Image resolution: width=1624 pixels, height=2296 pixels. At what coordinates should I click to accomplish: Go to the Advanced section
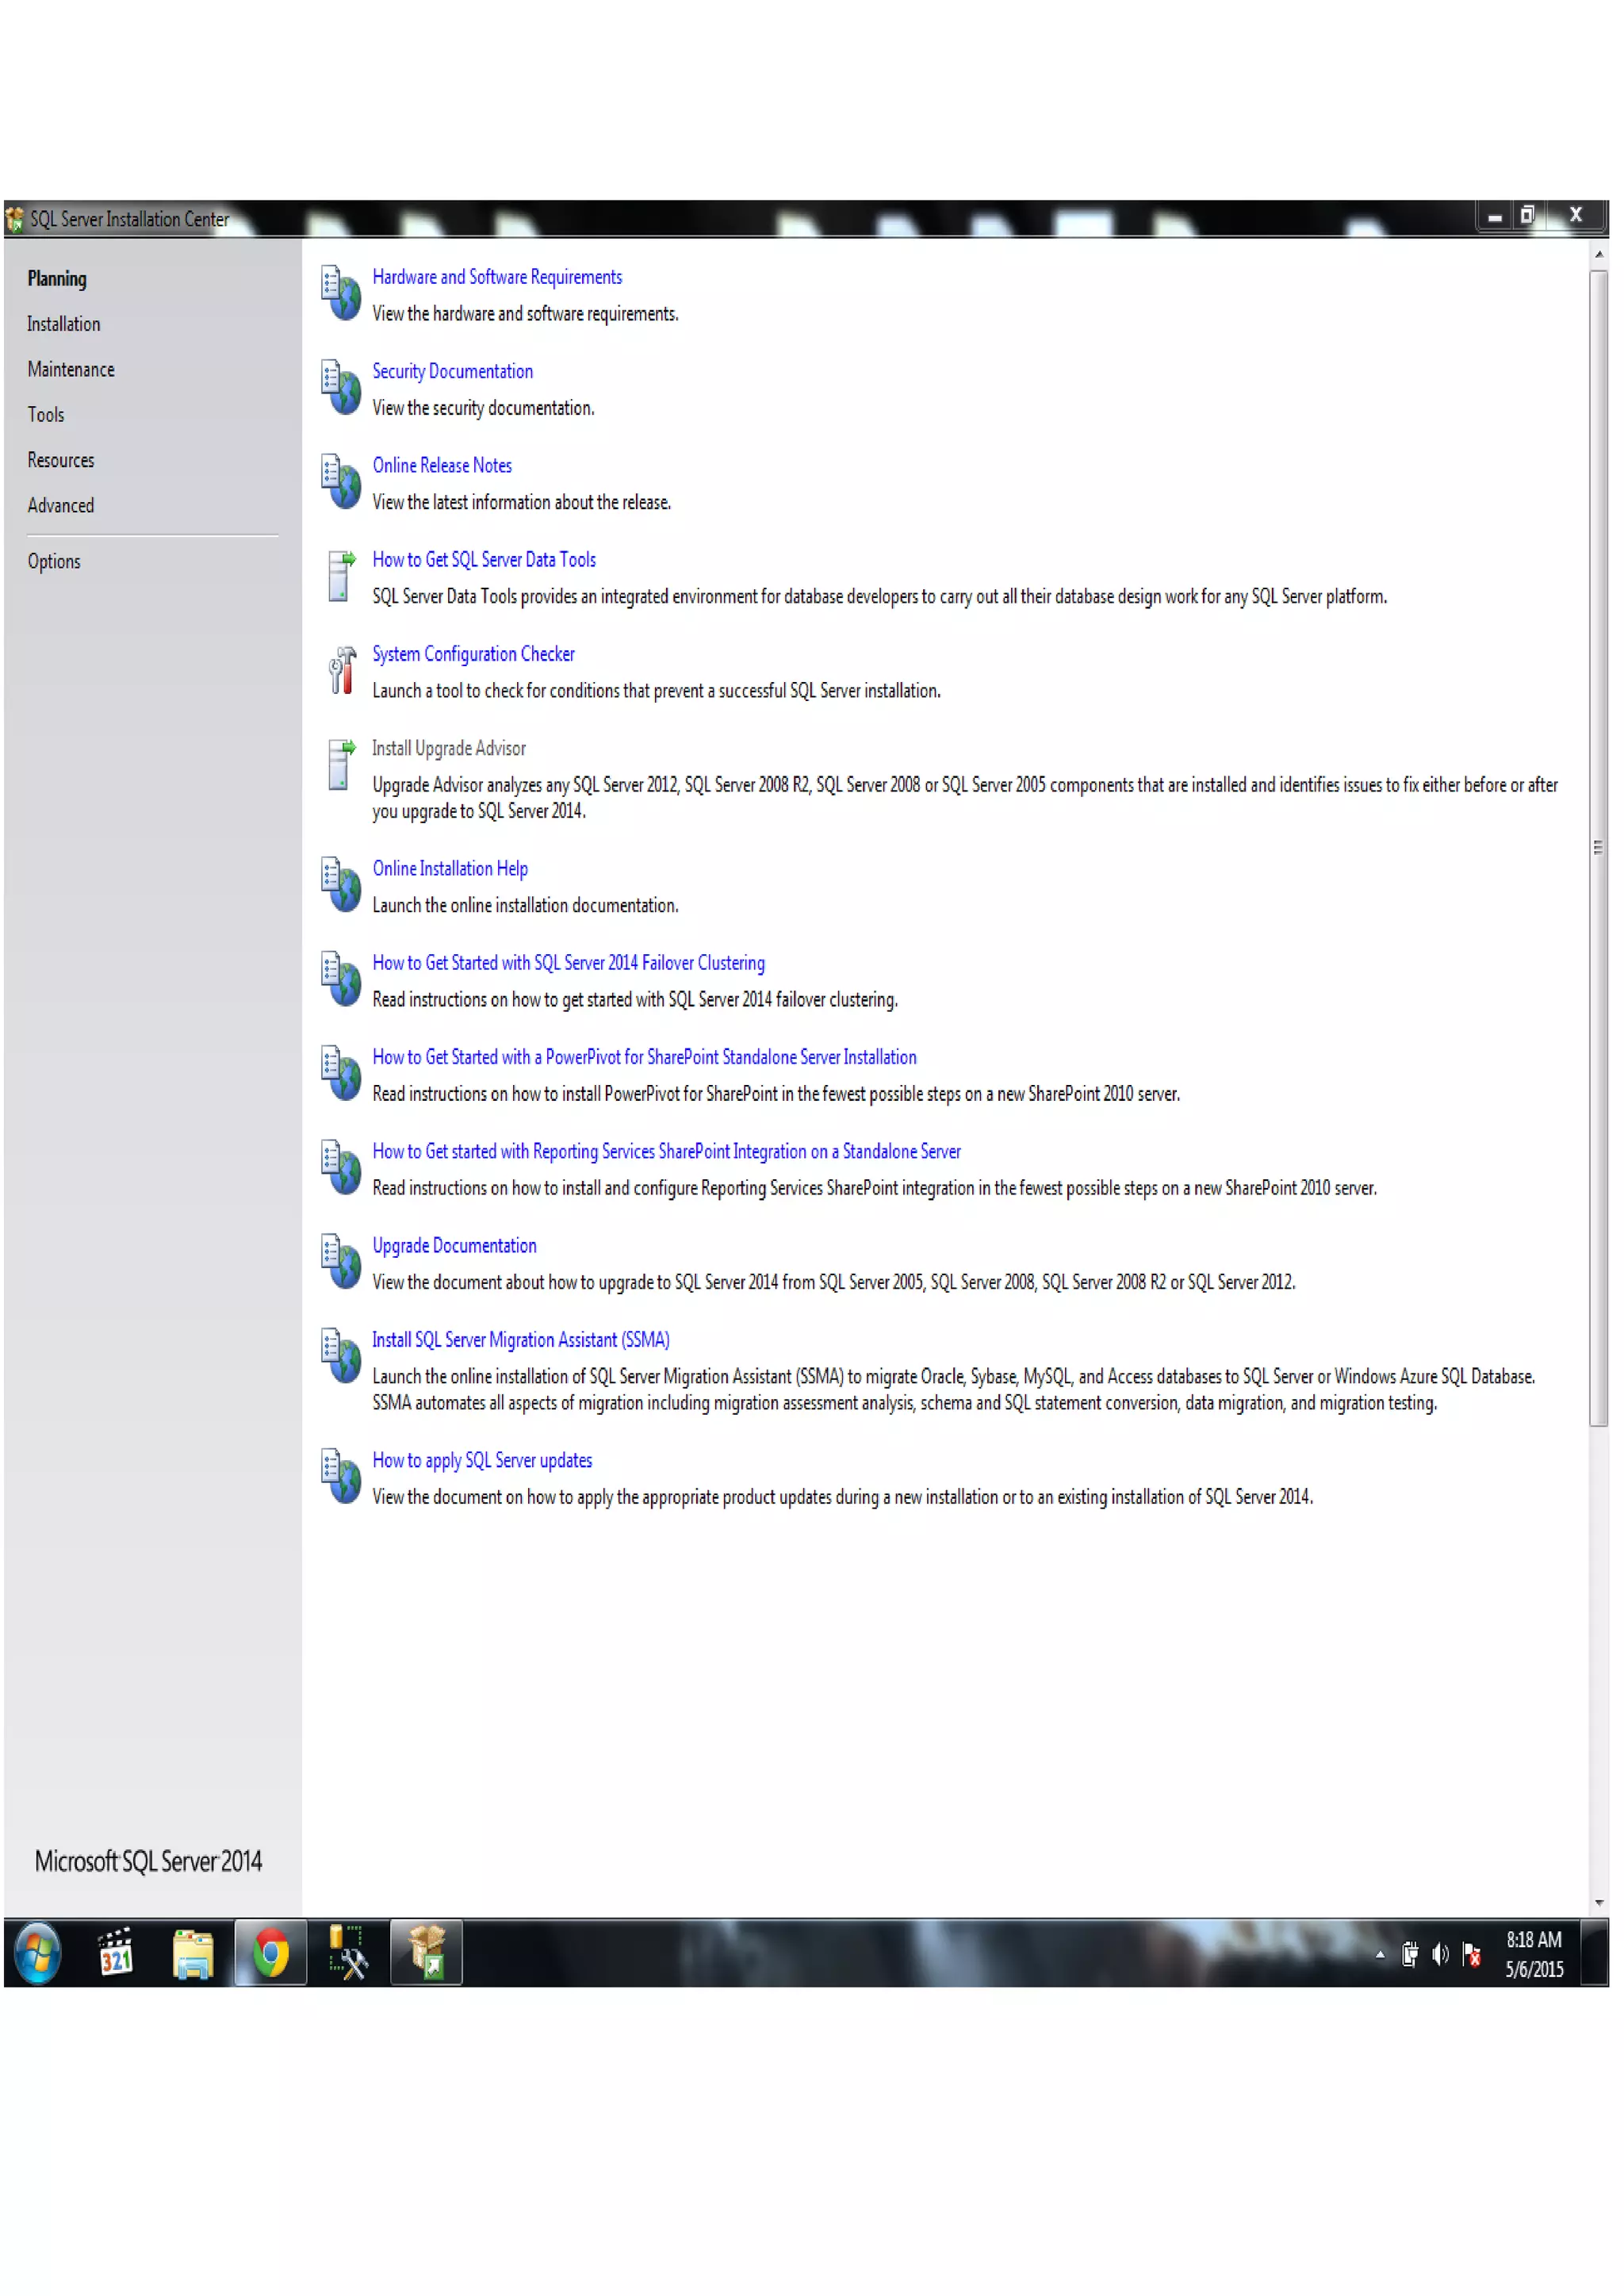point(61,506)
